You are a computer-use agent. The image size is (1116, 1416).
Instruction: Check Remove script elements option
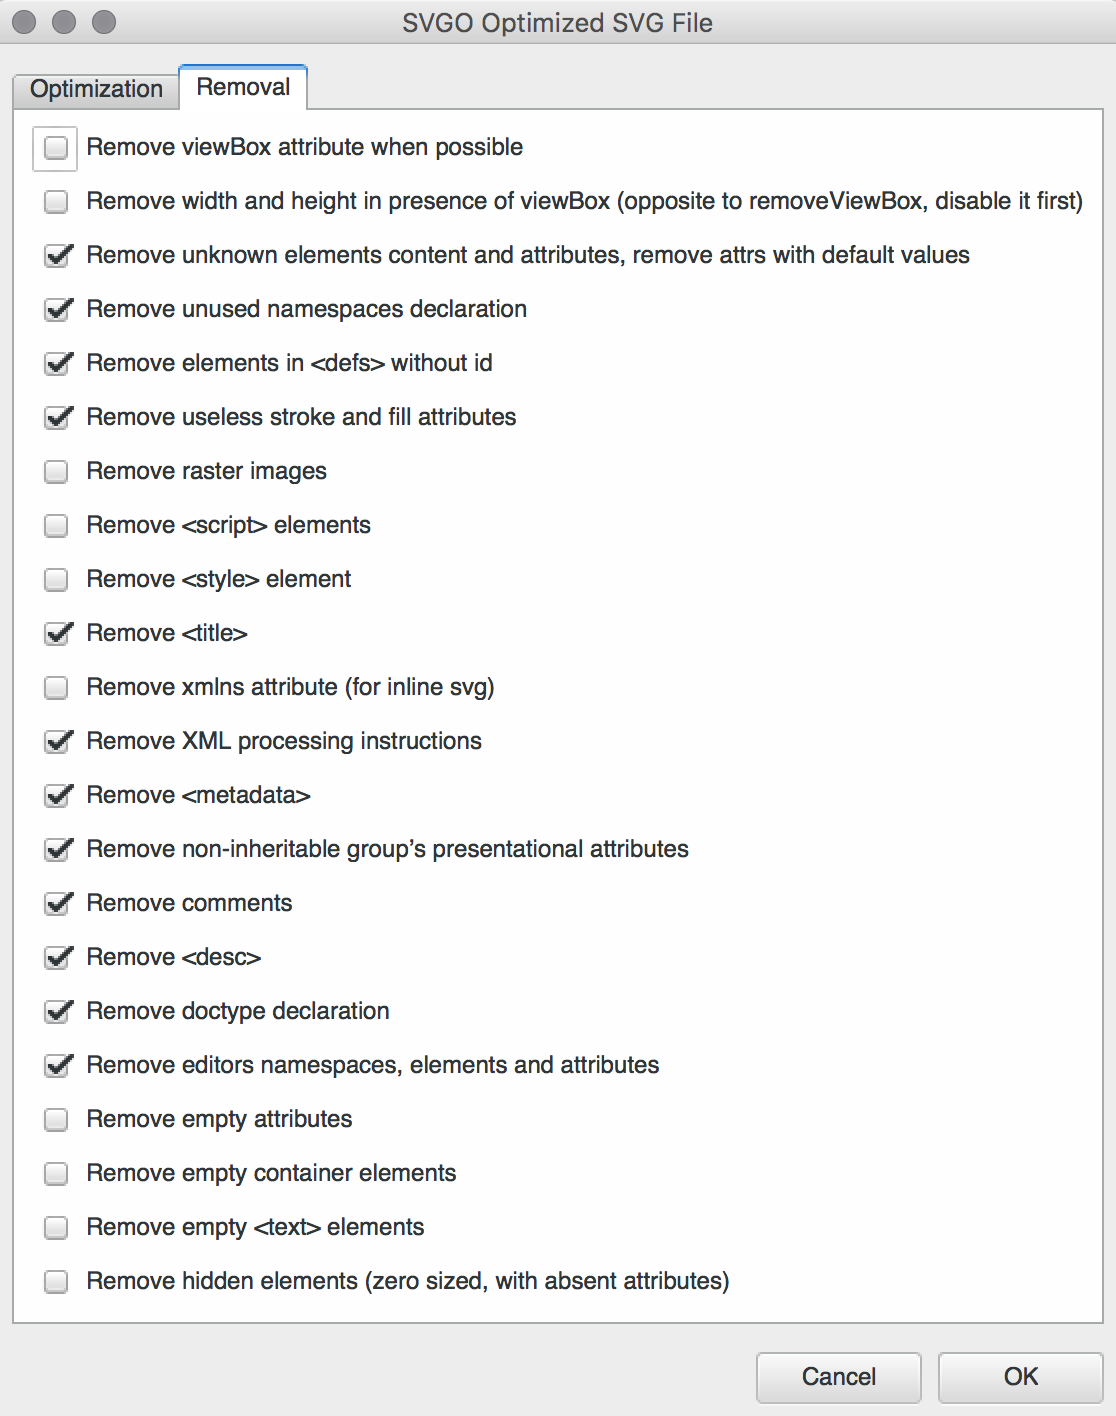(56, 526)
